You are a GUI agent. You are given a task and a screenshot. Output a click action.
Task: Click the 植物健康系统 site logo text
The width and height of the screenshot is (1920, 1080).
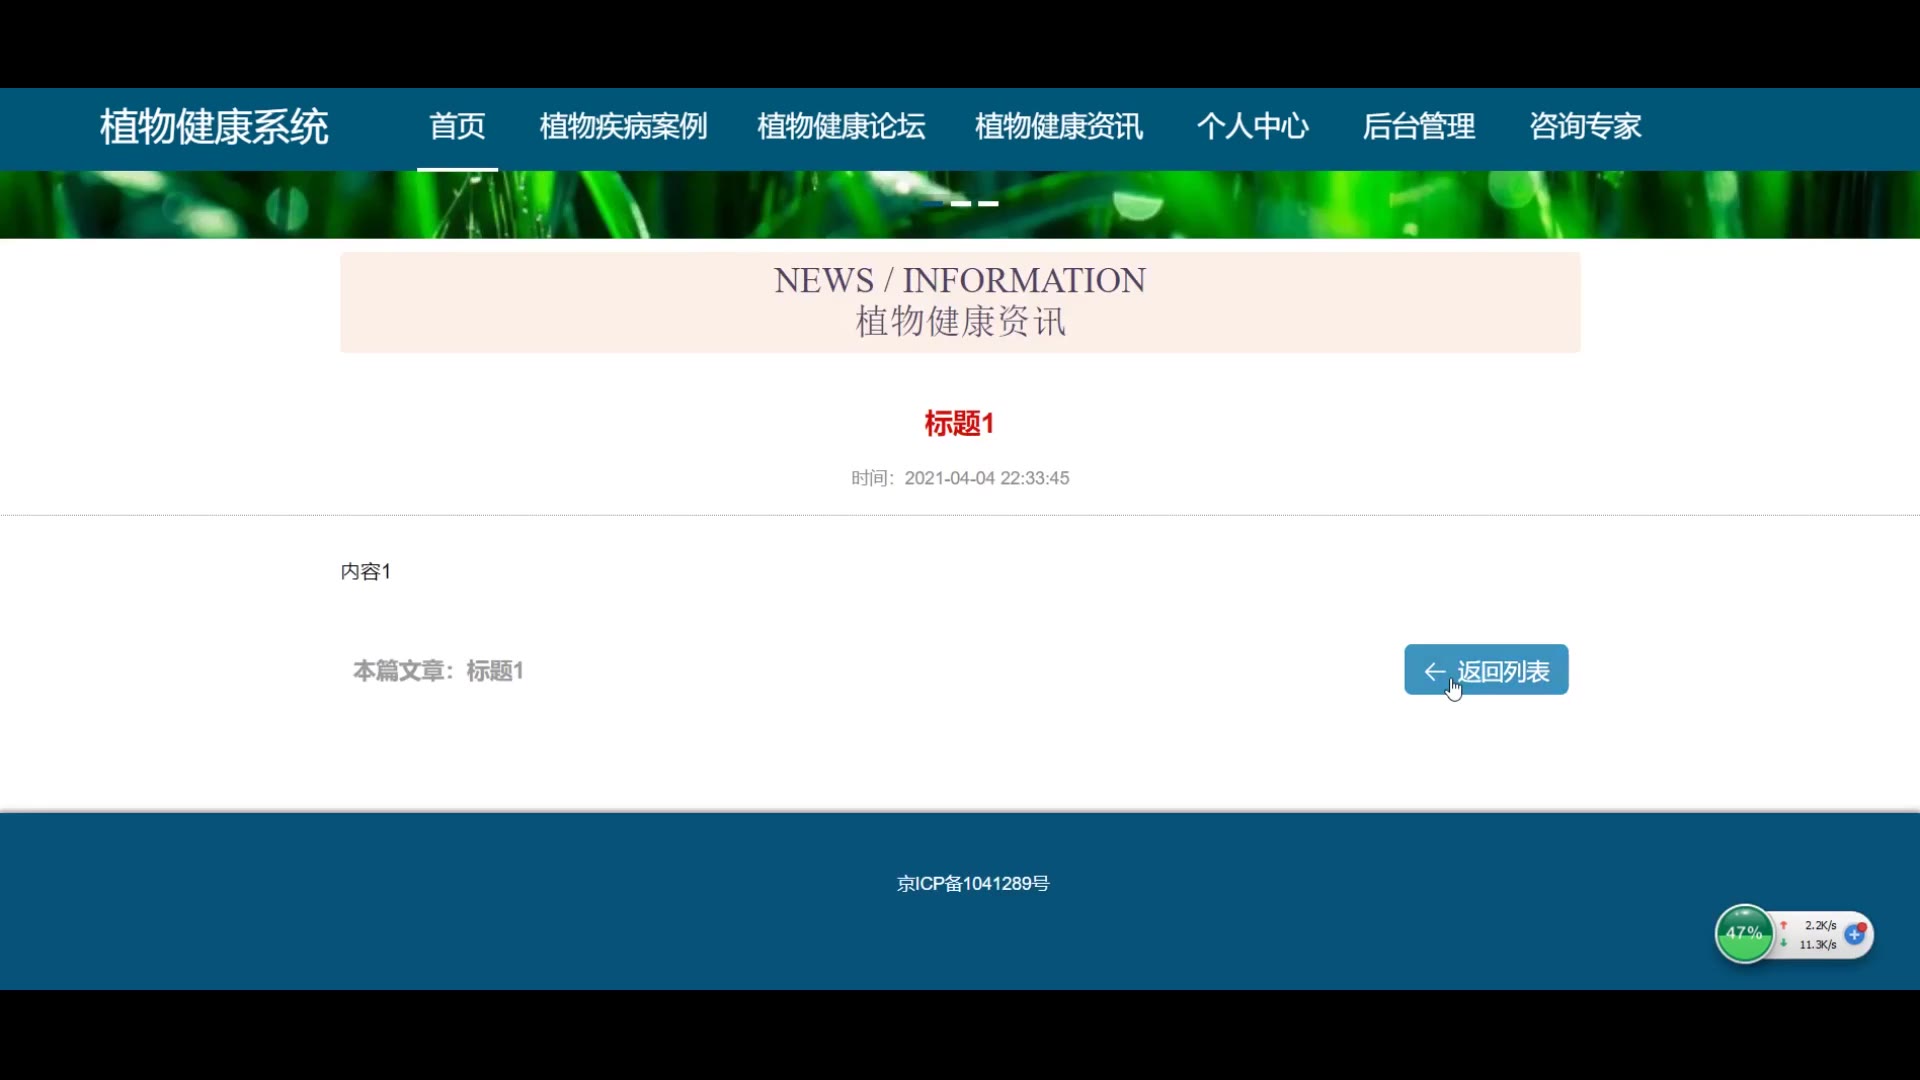pyautogui.click(x=214, y=128)
